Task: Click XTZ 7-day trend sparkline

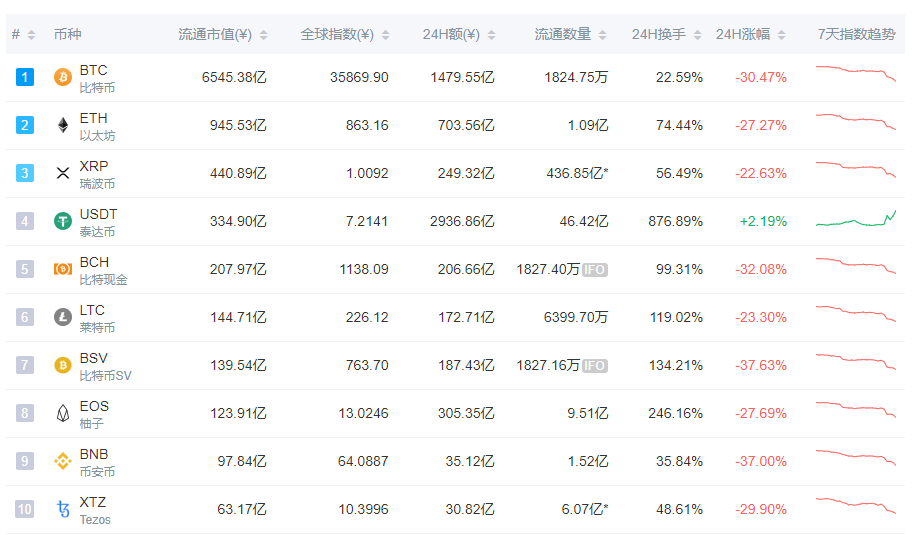Action: (856, 505)
